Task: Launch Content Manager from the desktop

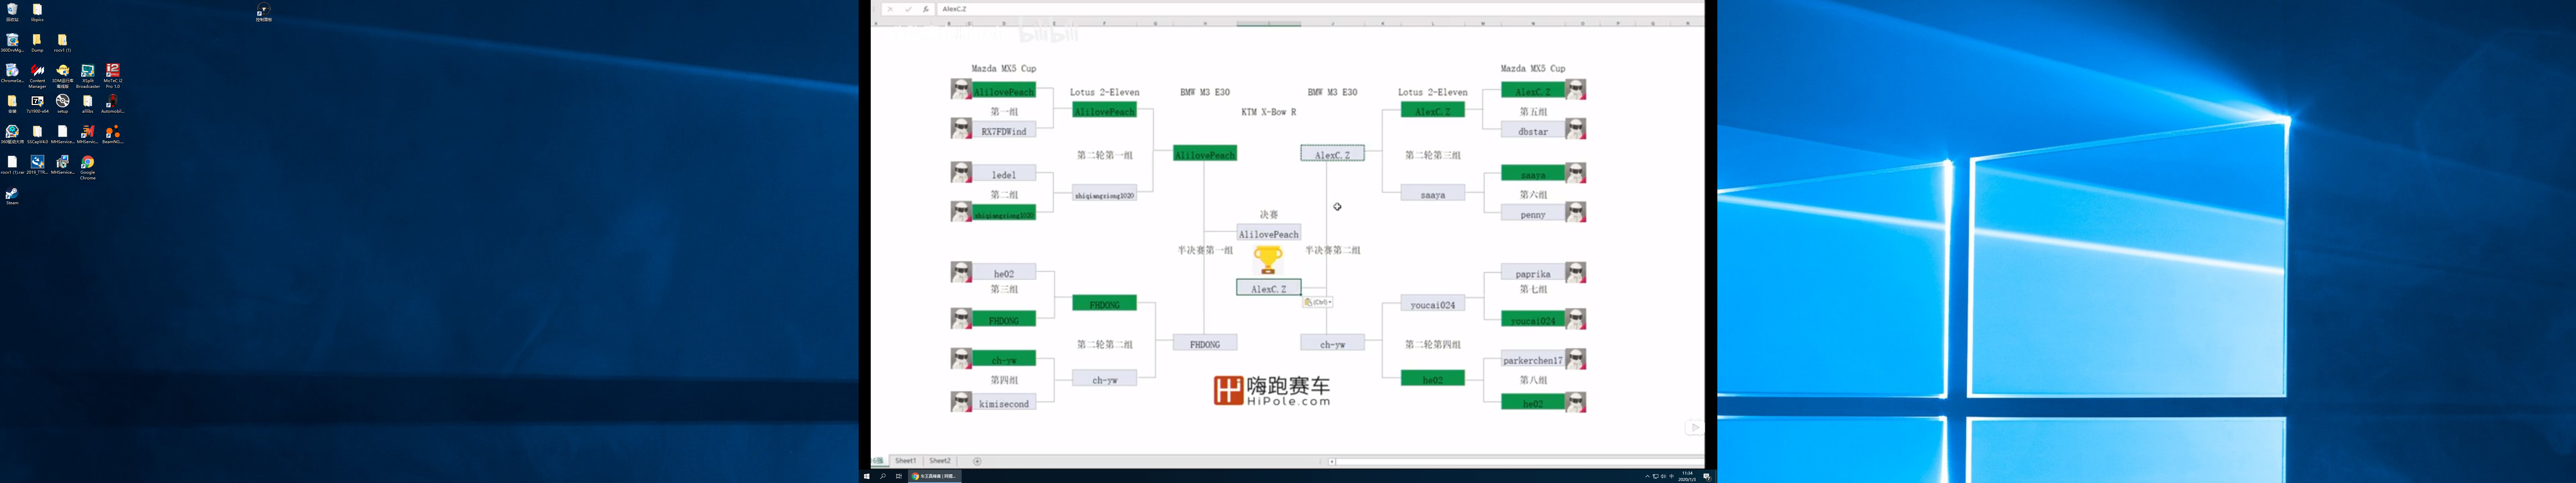Action: pos(37,76)
